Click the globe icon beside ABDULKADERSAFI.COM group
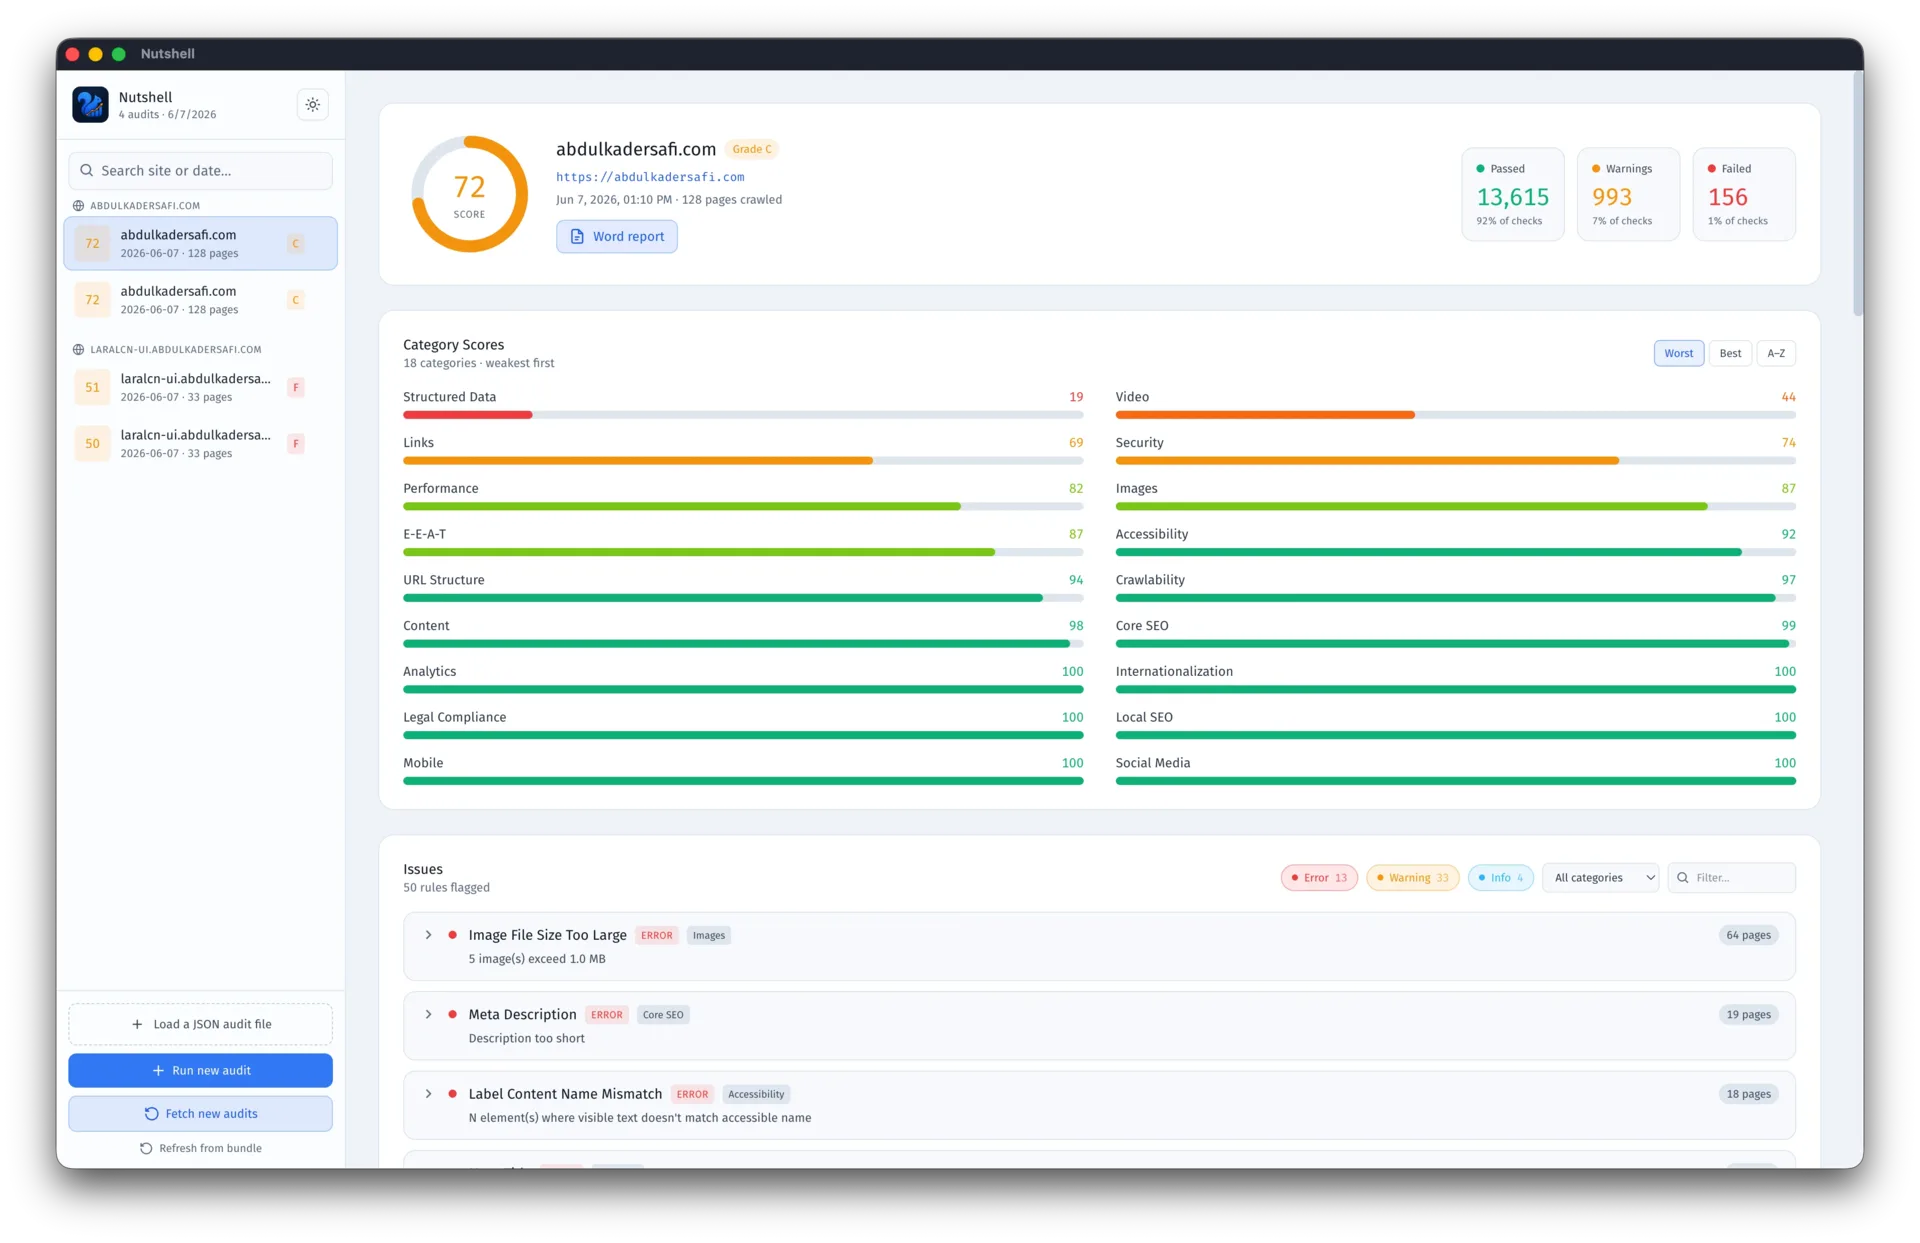This screenshot has width=1920, height=1243. (78, 206)
